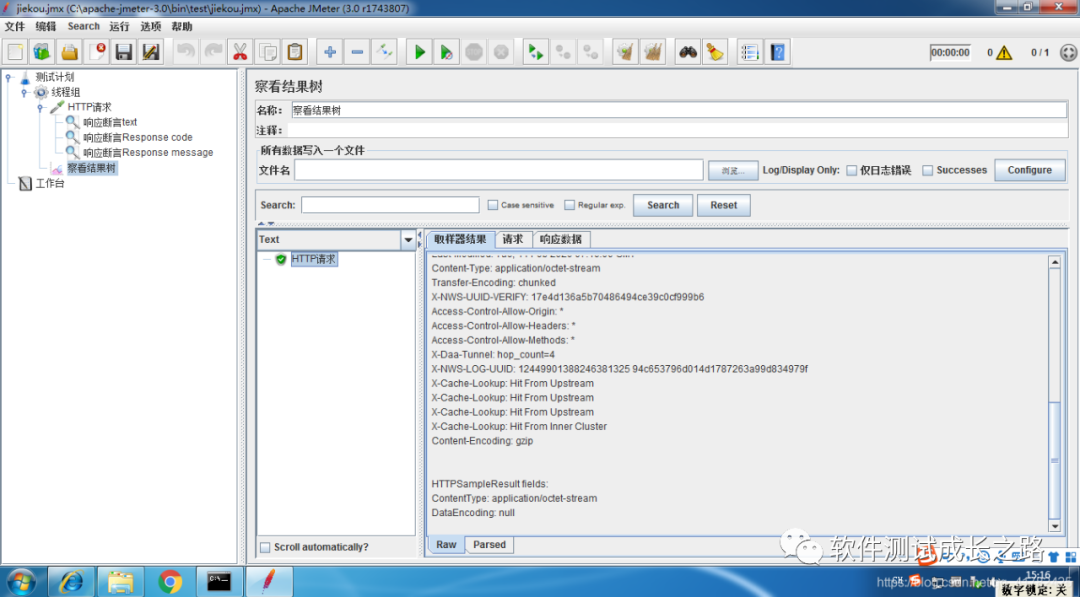Expand all tree nodes with plus icon
This screenshot has width=1080, height=597.
[330, 52]
